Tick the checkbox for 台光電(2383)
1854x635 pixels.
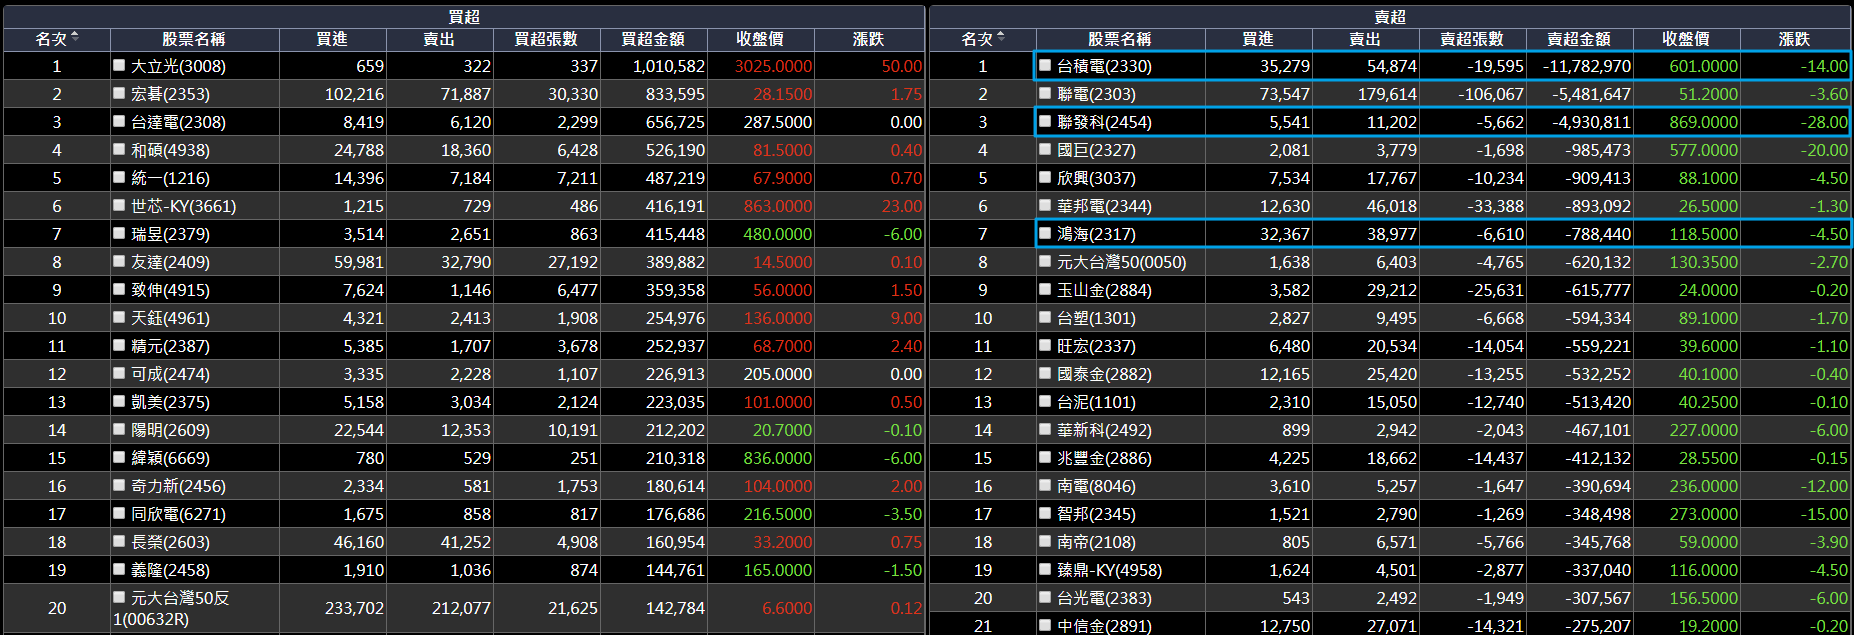pos(1045,597)
